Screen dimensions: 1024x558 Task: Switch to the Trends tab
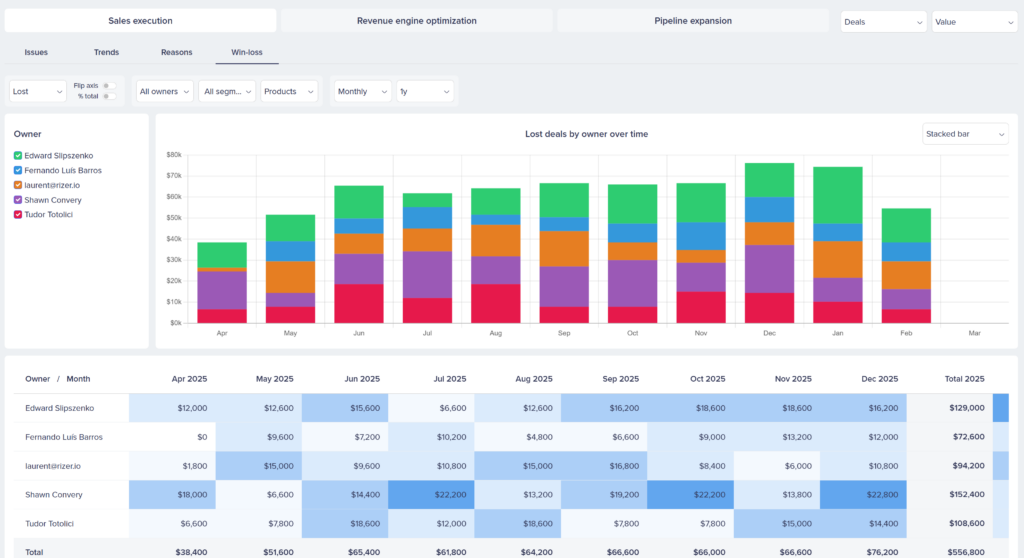(x=106, y=52)
